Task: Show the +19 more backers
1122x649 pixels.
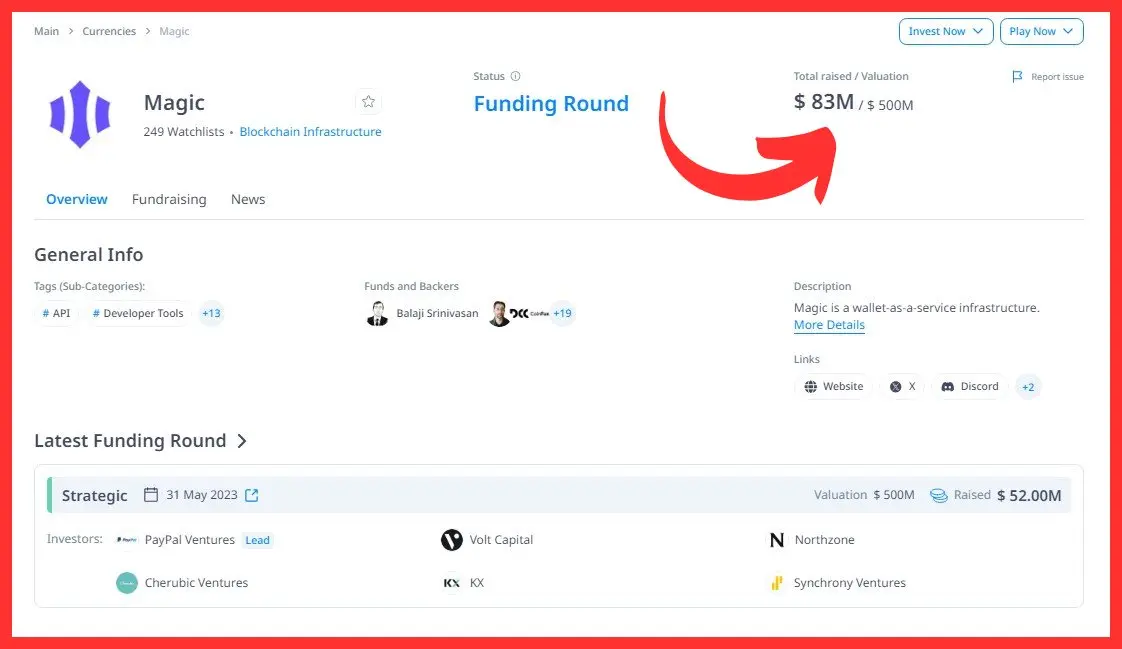Action: point(562,313)
